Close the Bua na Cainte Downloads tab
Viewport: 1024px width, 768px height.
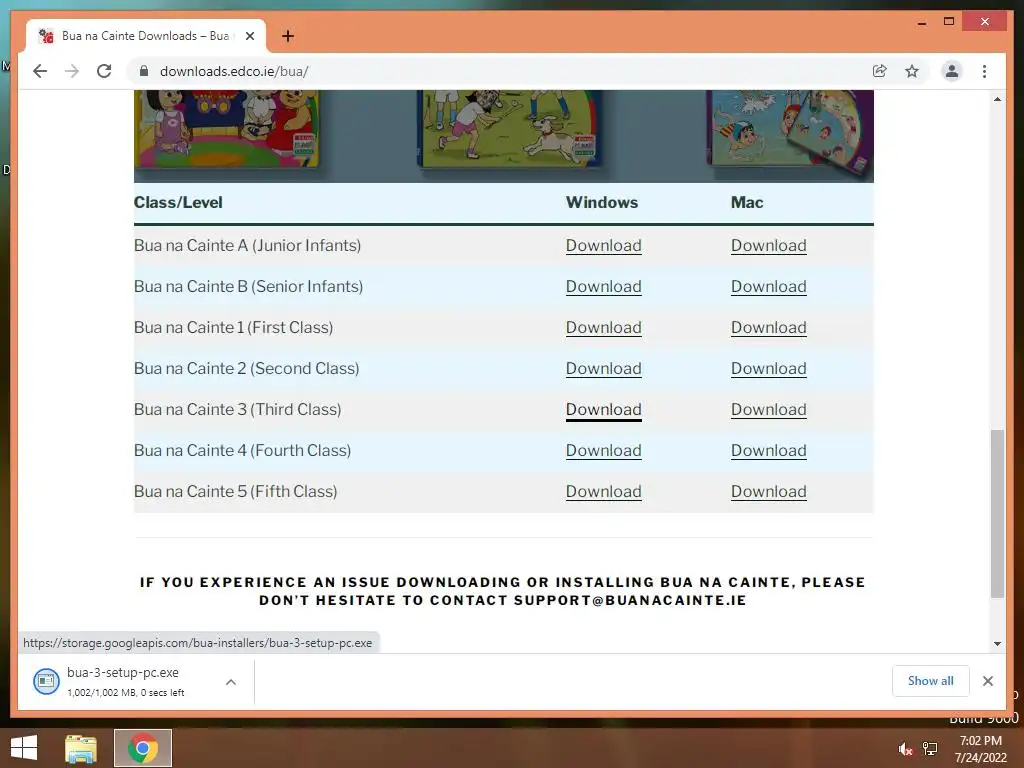pyautogui.click(x=249, y=36)
